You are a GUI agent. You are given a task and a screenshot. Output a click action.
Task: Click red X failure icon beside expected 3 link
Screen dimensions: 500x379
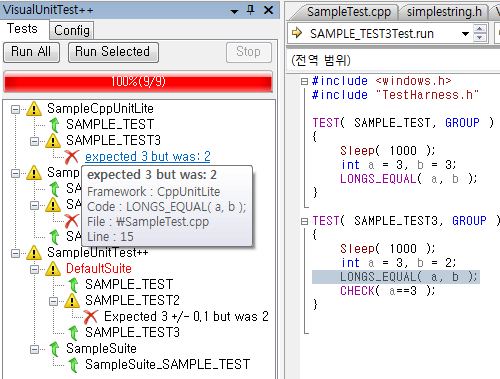(72, 157)
